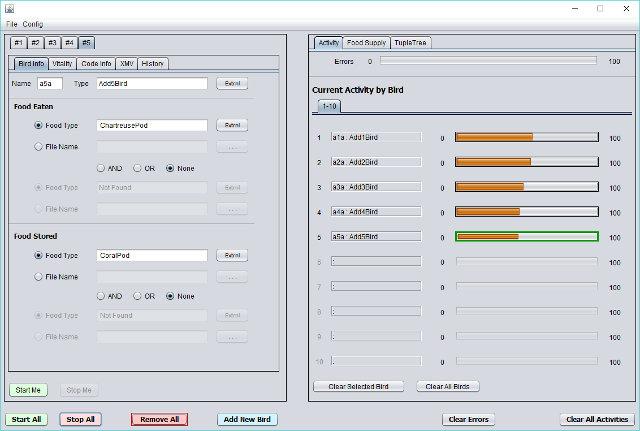Choose None option under Food Stored
Viewport: 640px width, 431px height.
pos(170,296)
